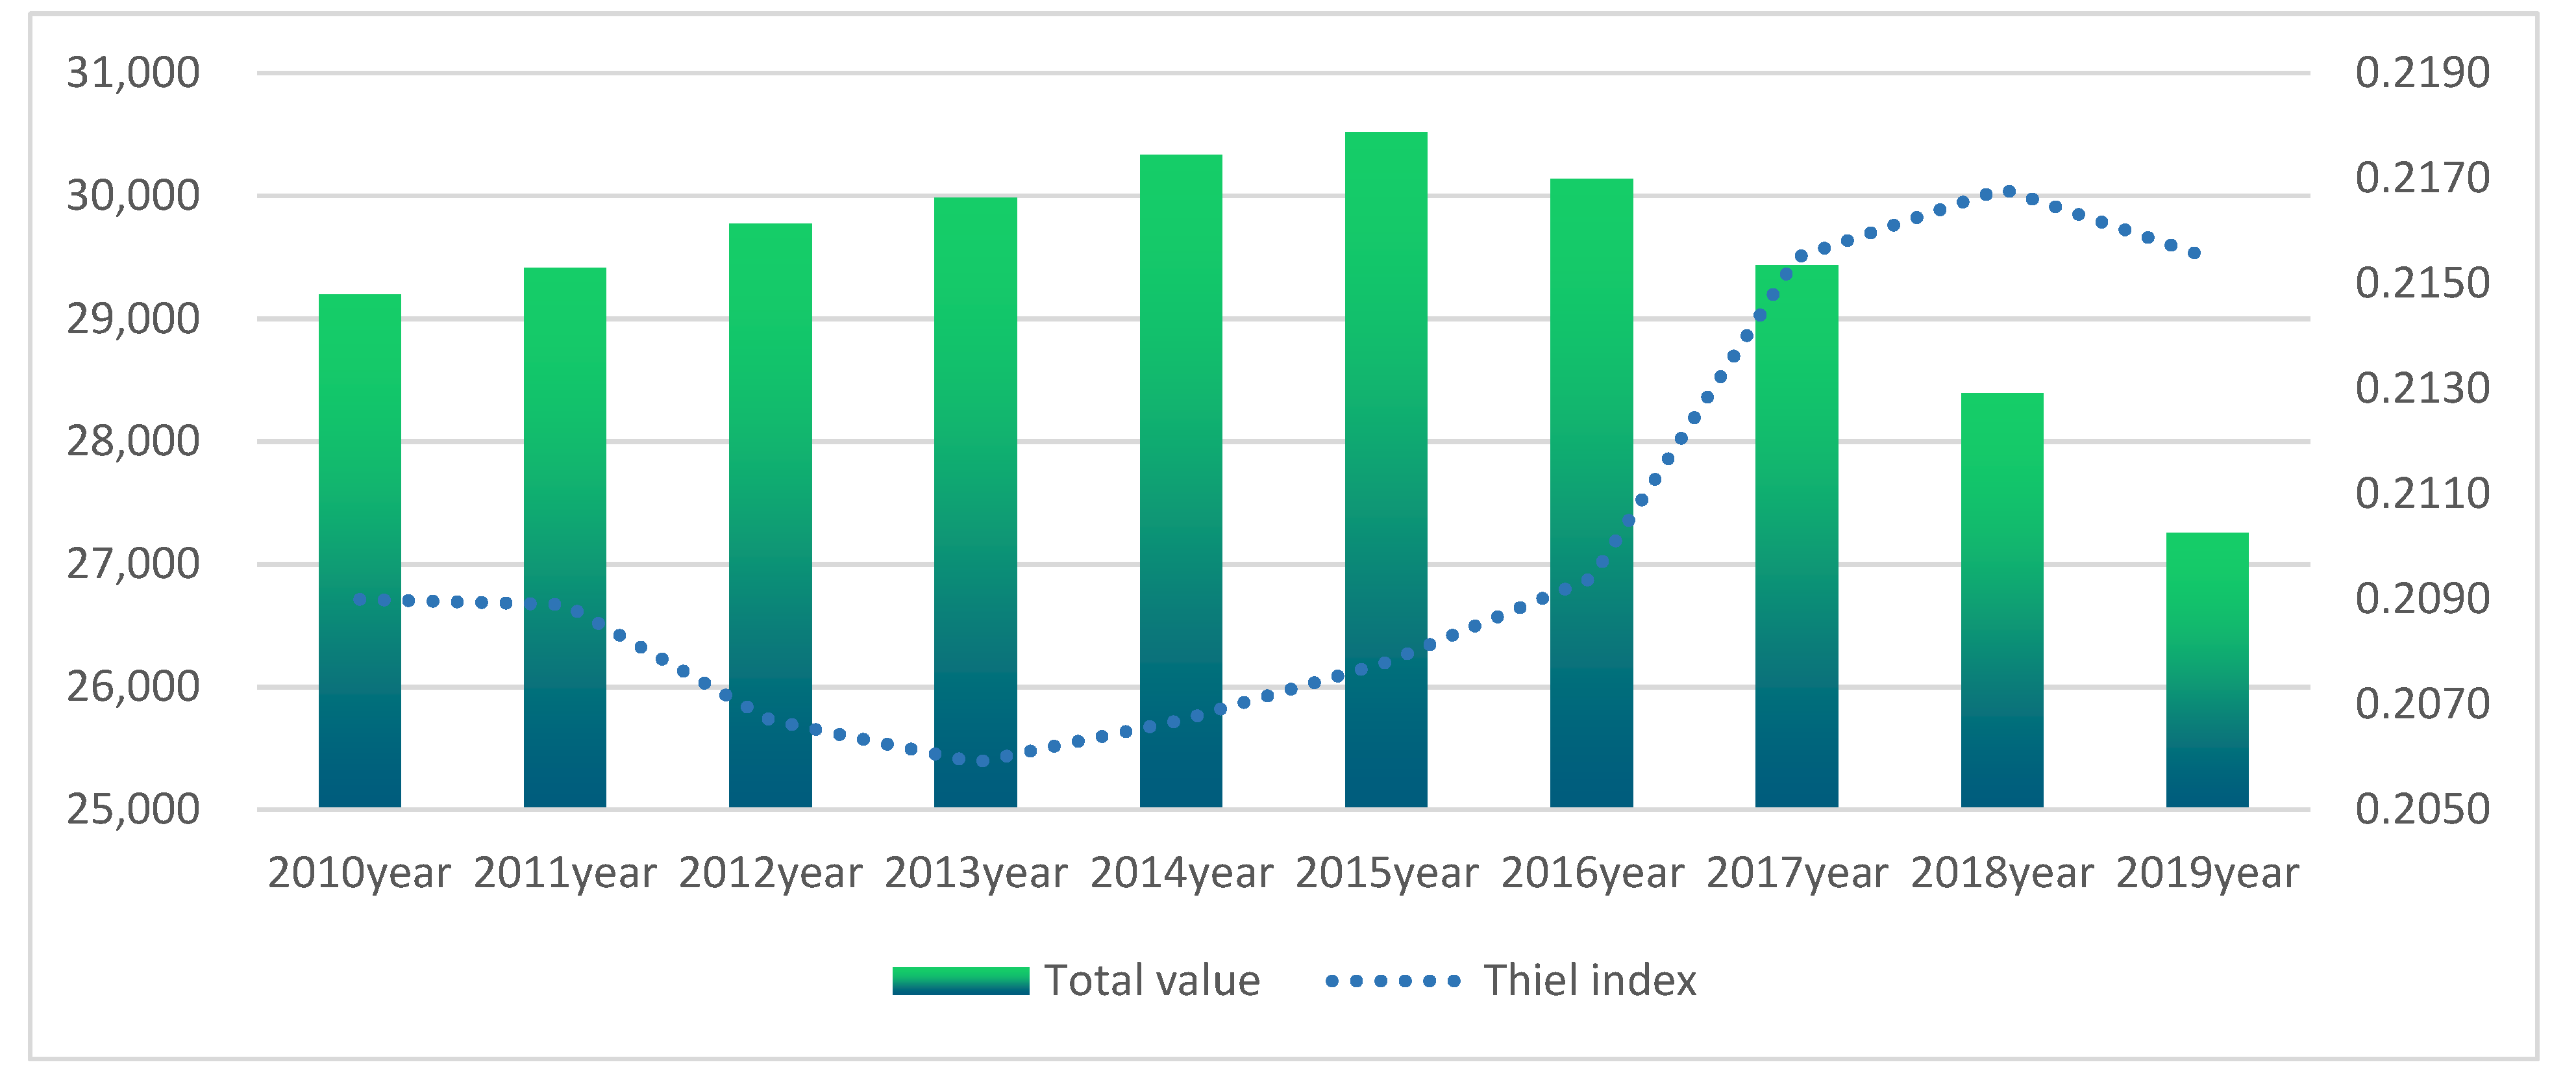Select the Total value legend label
The height and width of the screenshot is (1084, 2576).
coord(1152,981)
